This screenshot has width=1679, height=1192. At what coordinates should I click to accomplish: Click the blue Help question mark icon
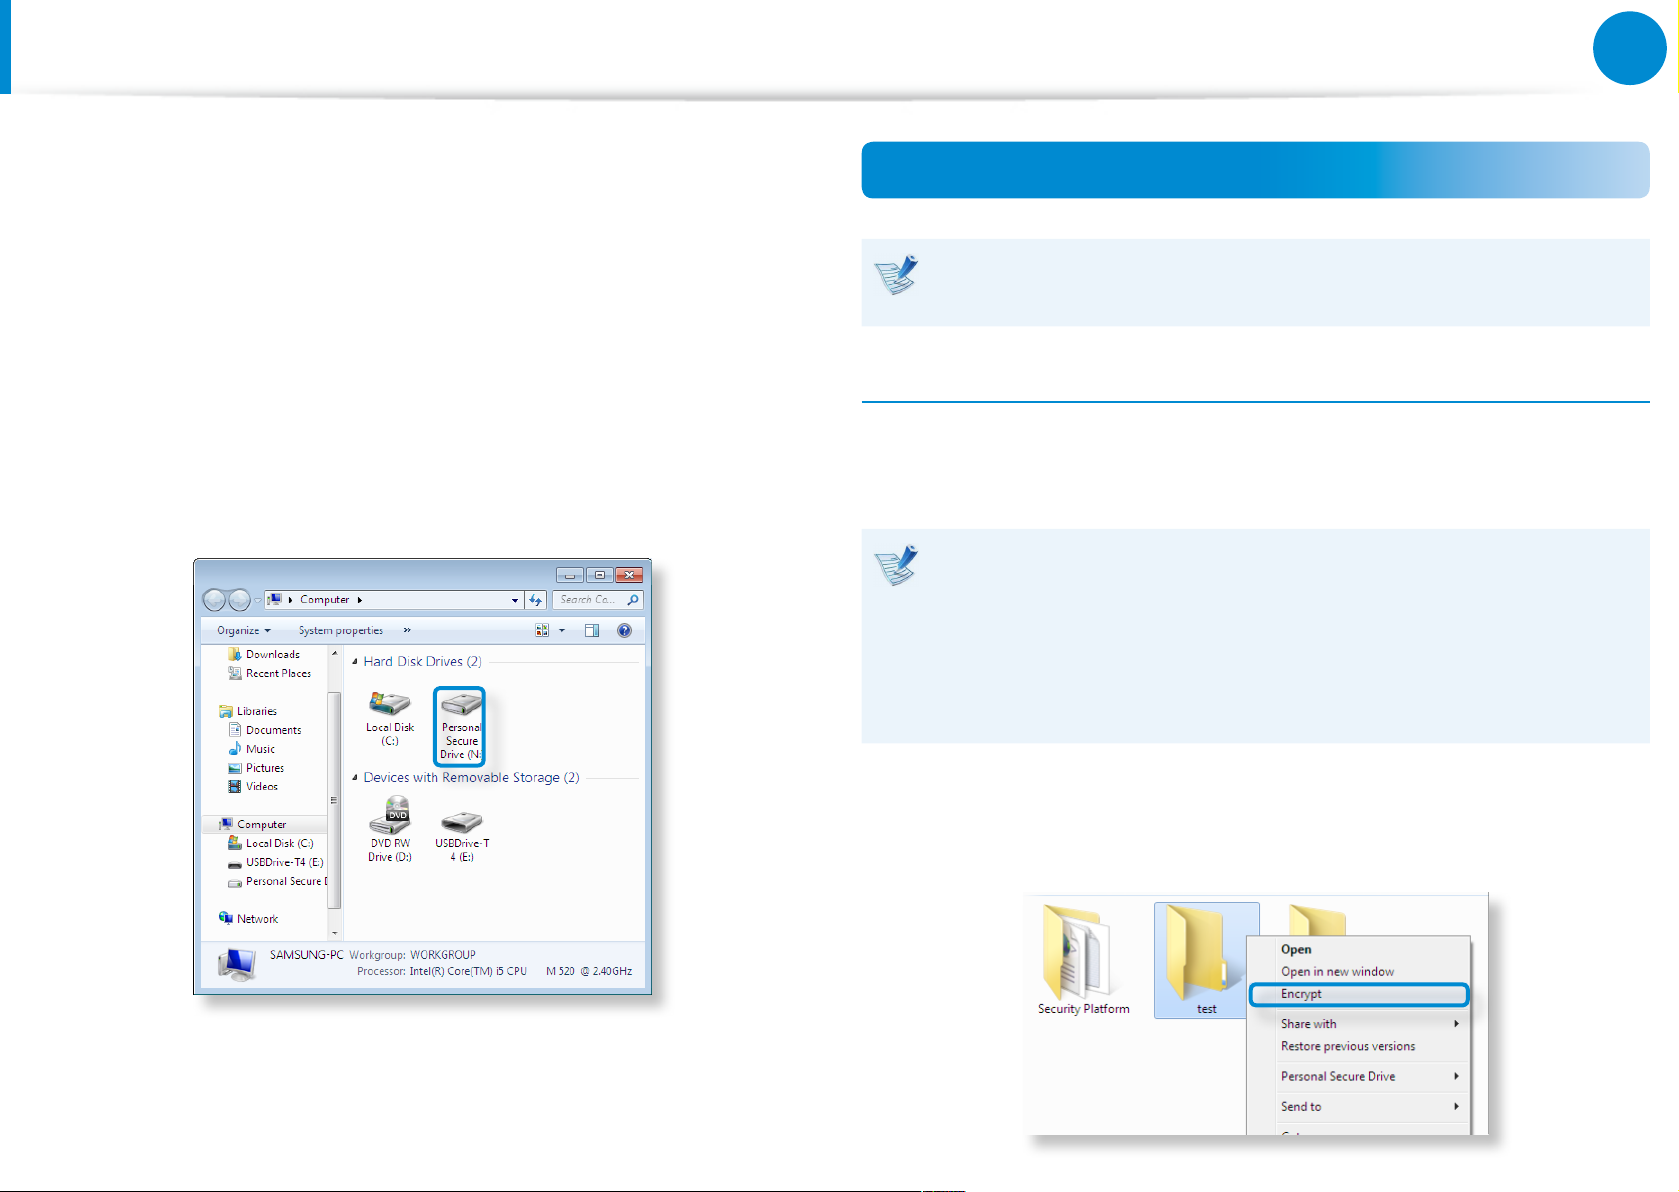[624, 630]
